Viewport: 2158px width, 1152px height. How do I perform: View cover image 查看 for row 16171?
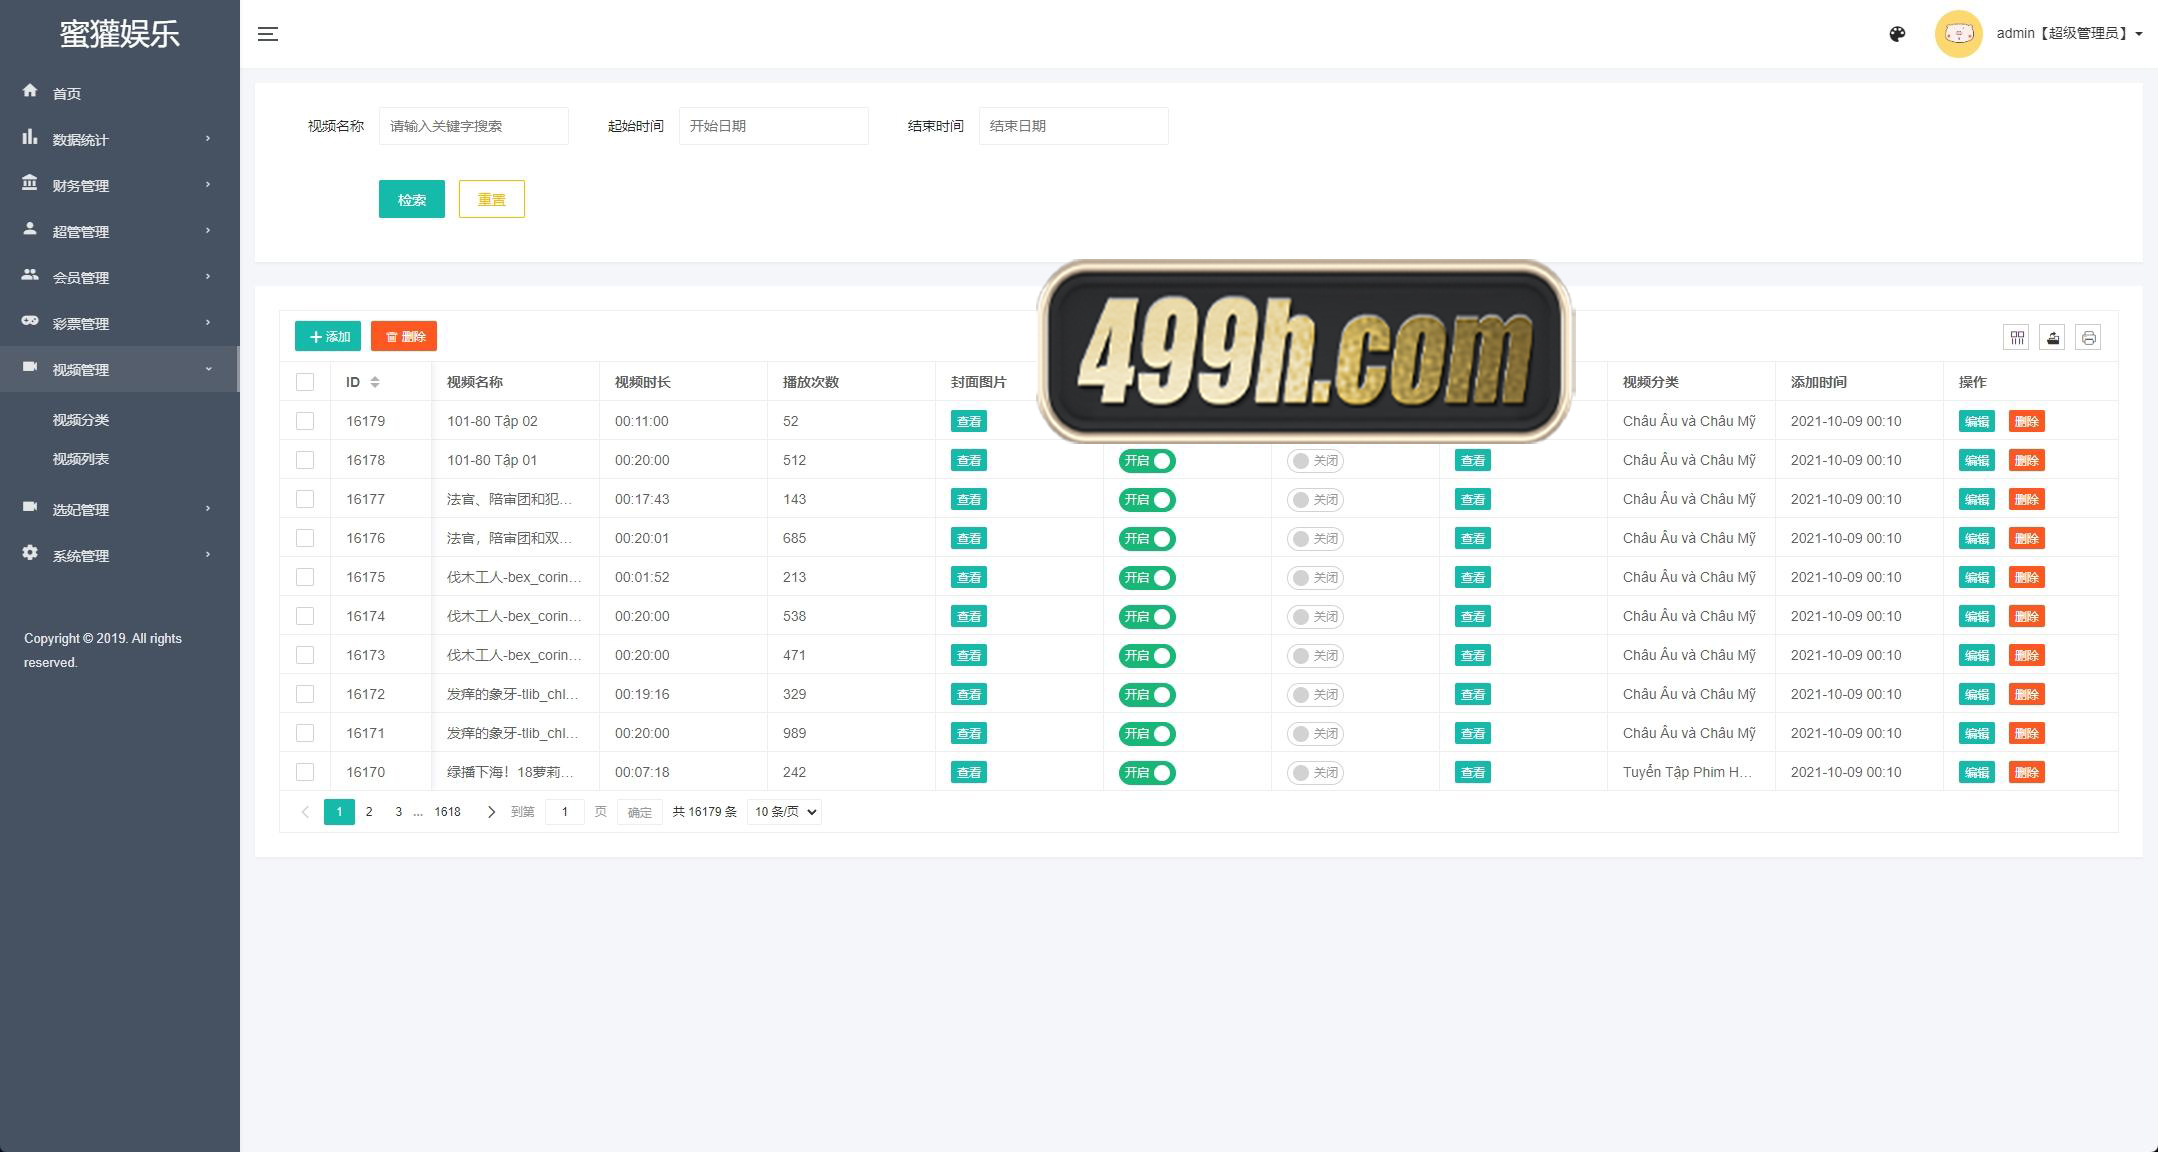pos(969,733)
